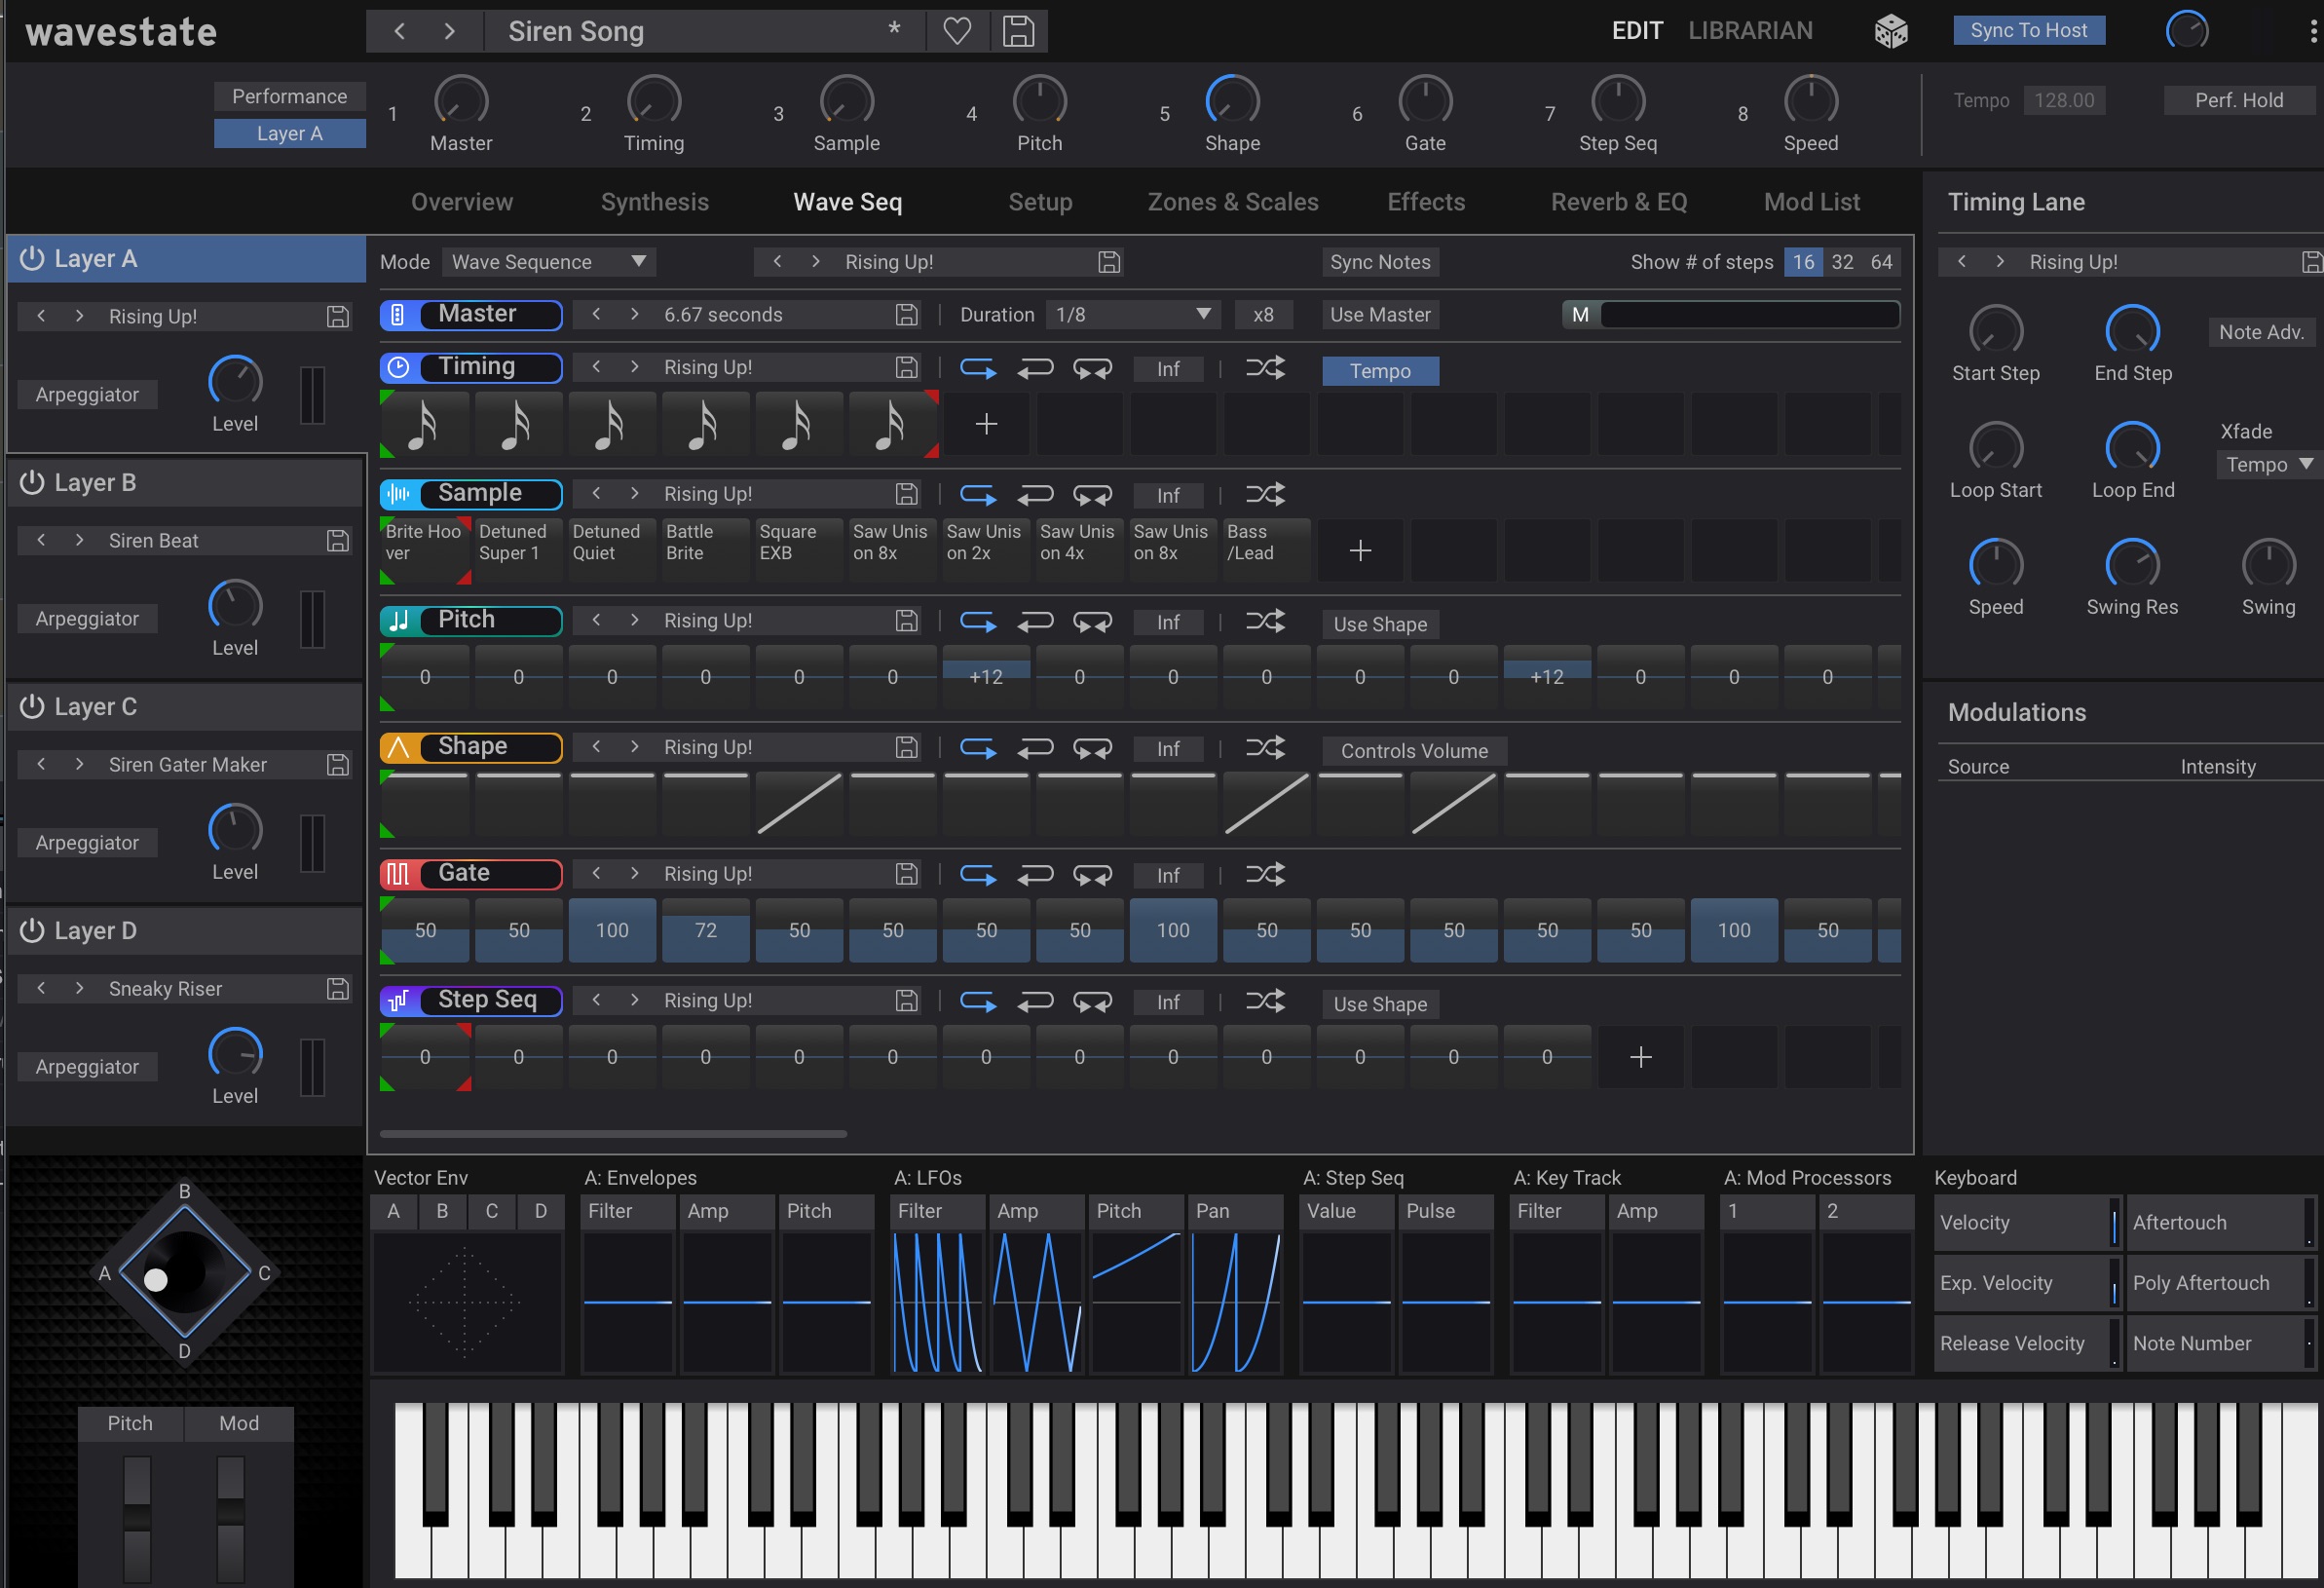2324x1588 pixels.
Task: Click the dice randomize icon
Action: (1890, 31)
